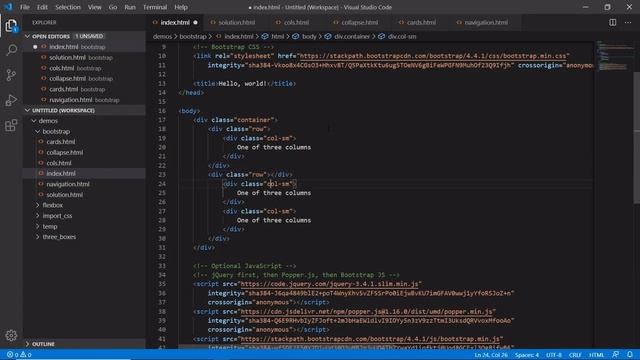This screenshot has height=360, width=640.
Task: Click the Split Editor Right icon
Action: click(613, 22)
